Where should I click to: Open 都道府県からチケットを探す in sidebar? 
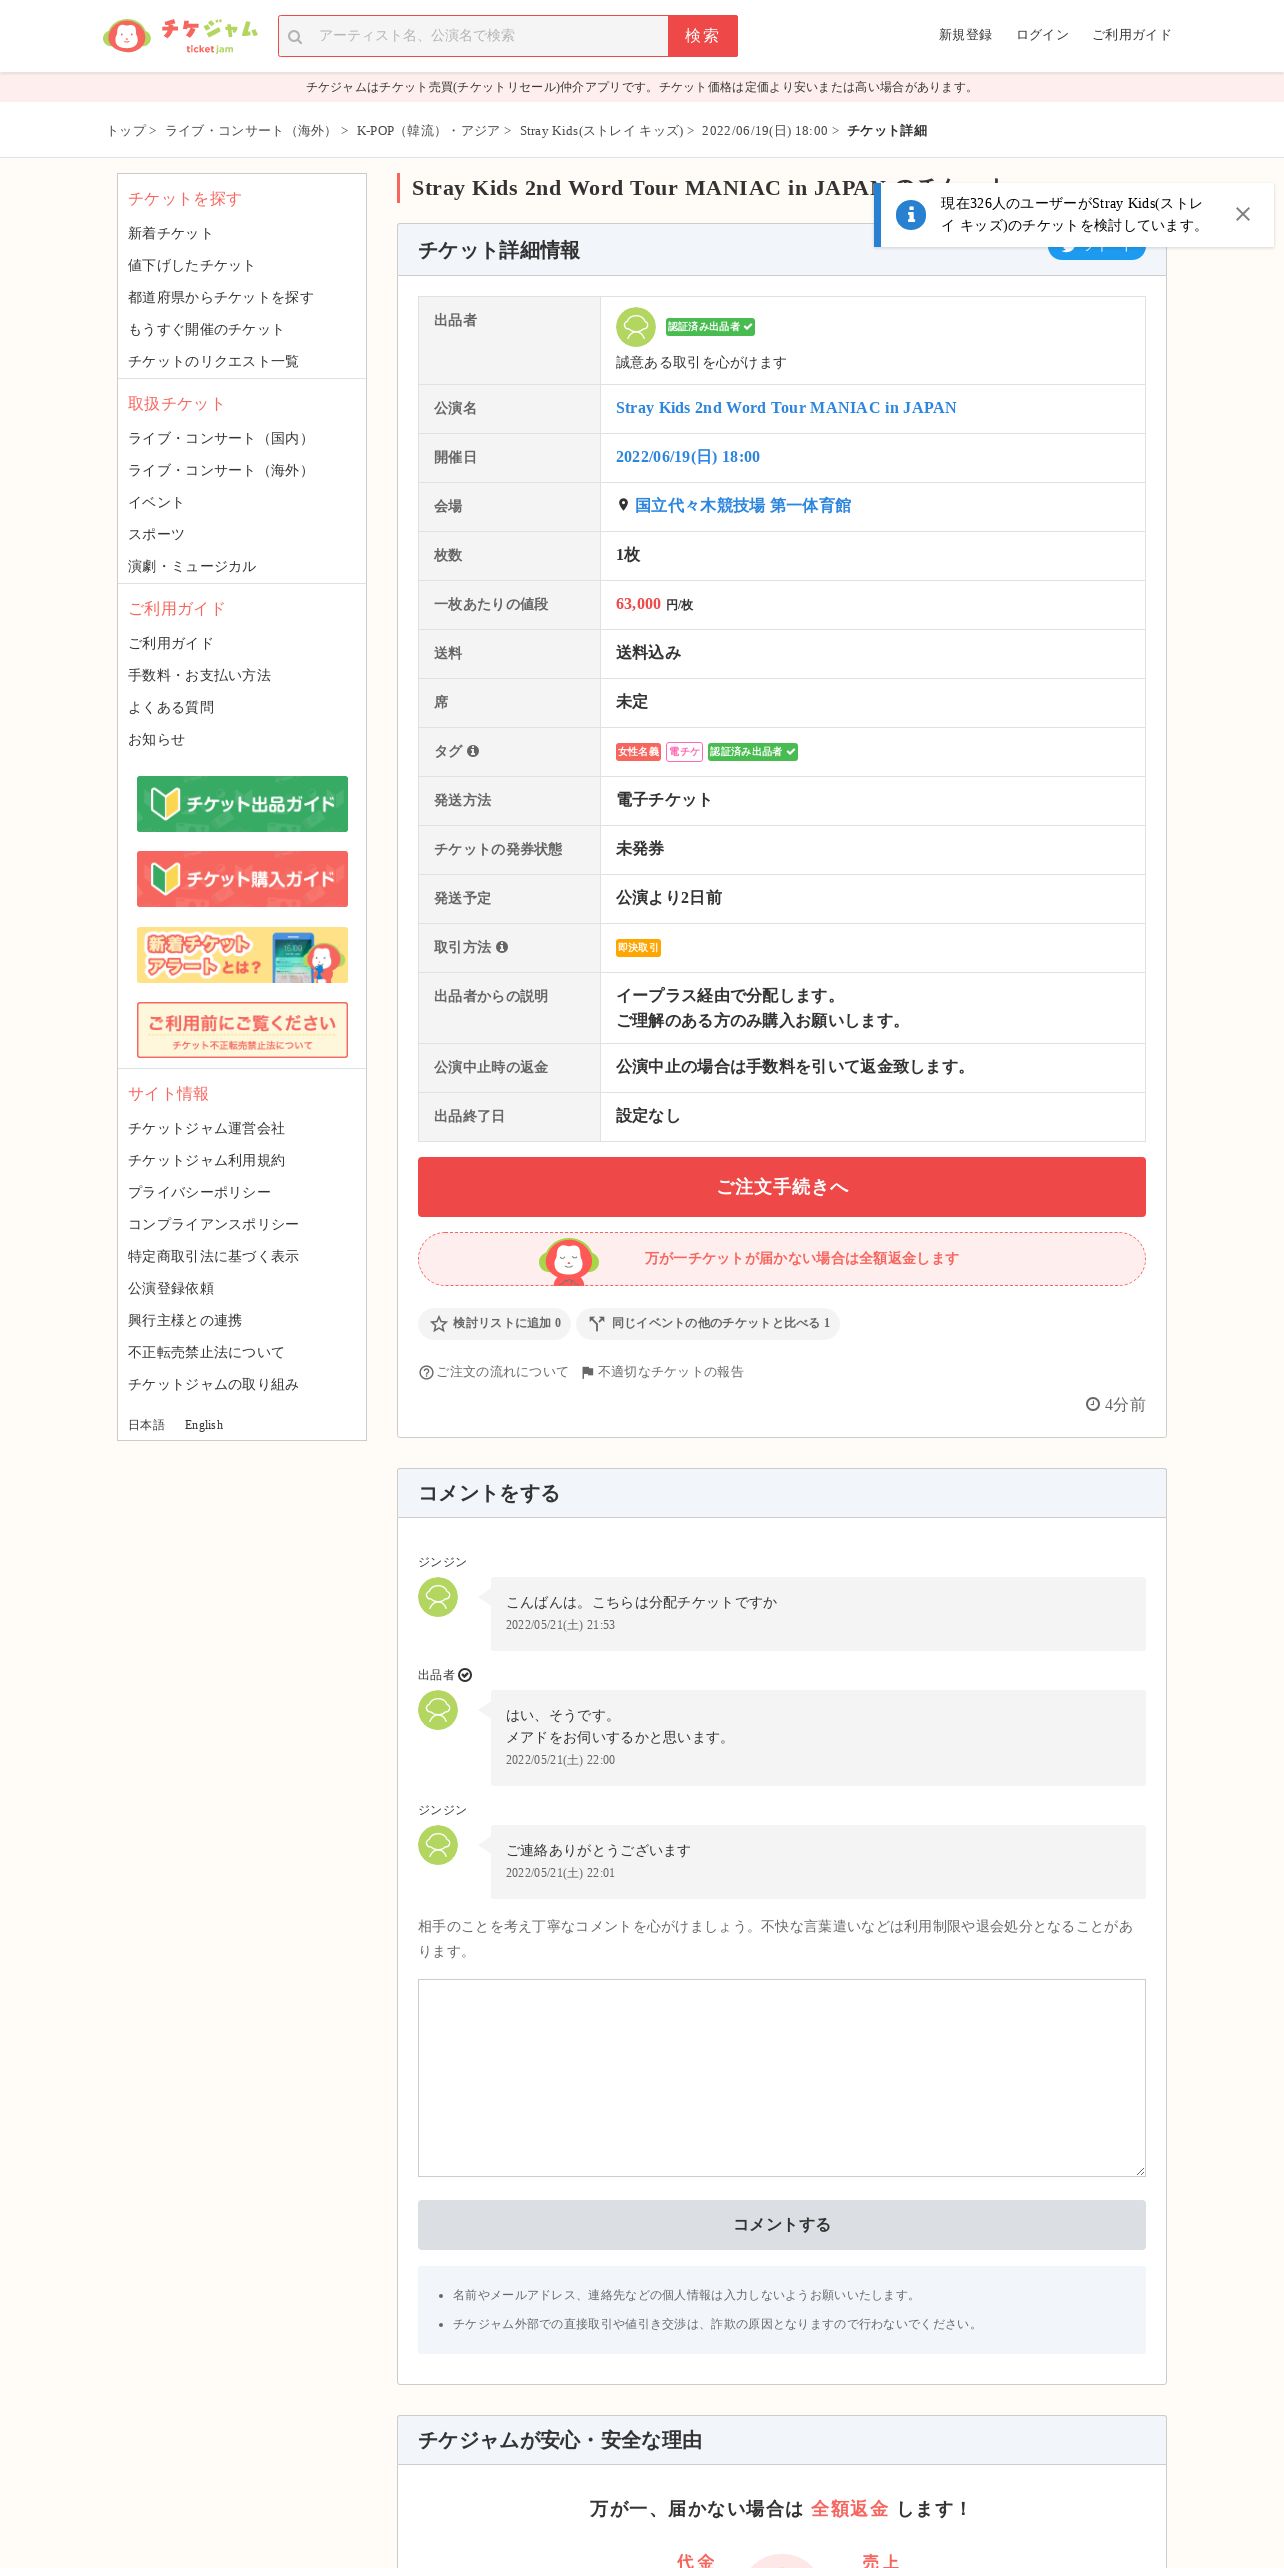(x=220, y=297)
